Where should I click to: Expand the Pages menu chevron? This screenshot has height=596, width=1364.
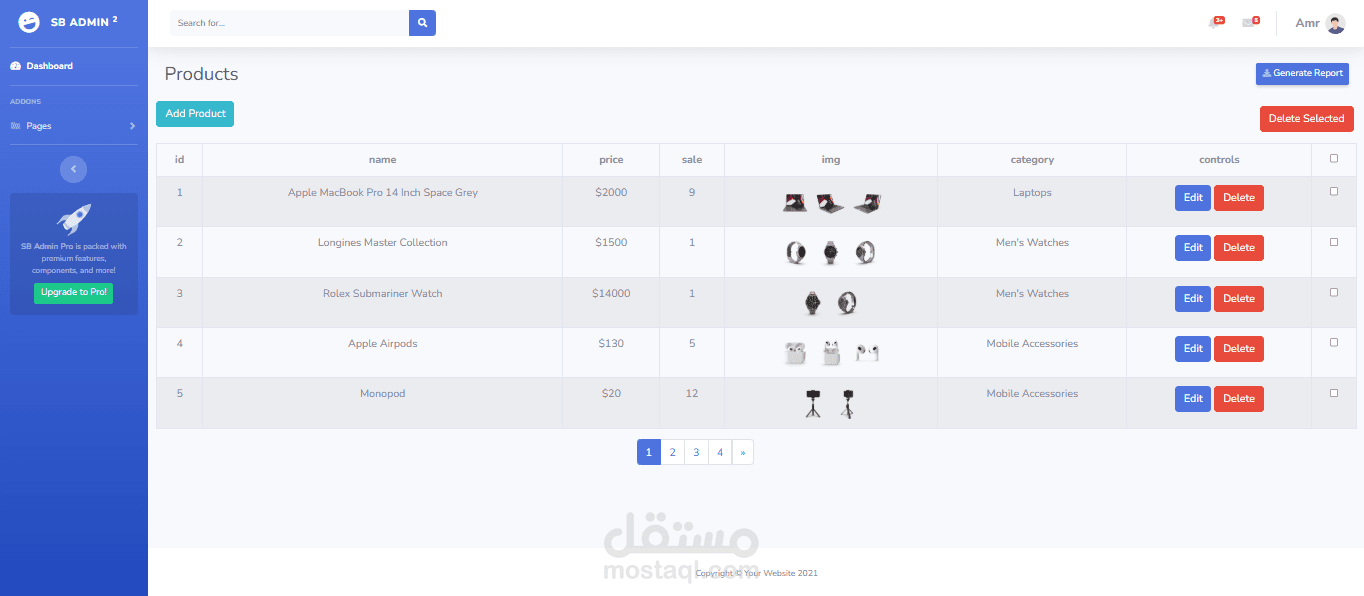tap(132, 126)
